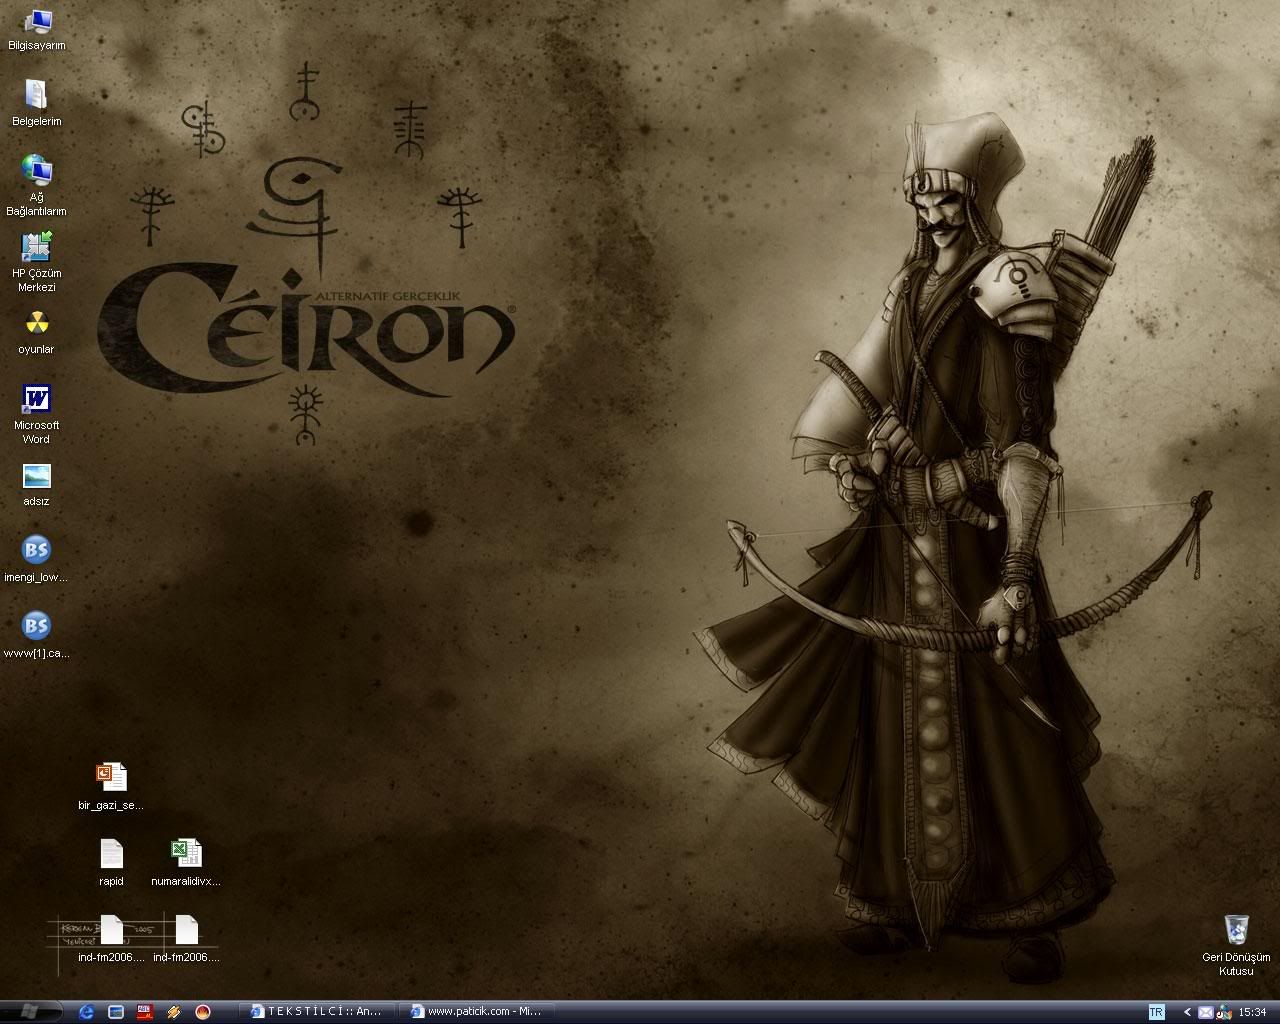The height and width of the screenshot is (1024, 1280).
Task: Open the TR language indicator
Action: (x=1156, y=1012)
